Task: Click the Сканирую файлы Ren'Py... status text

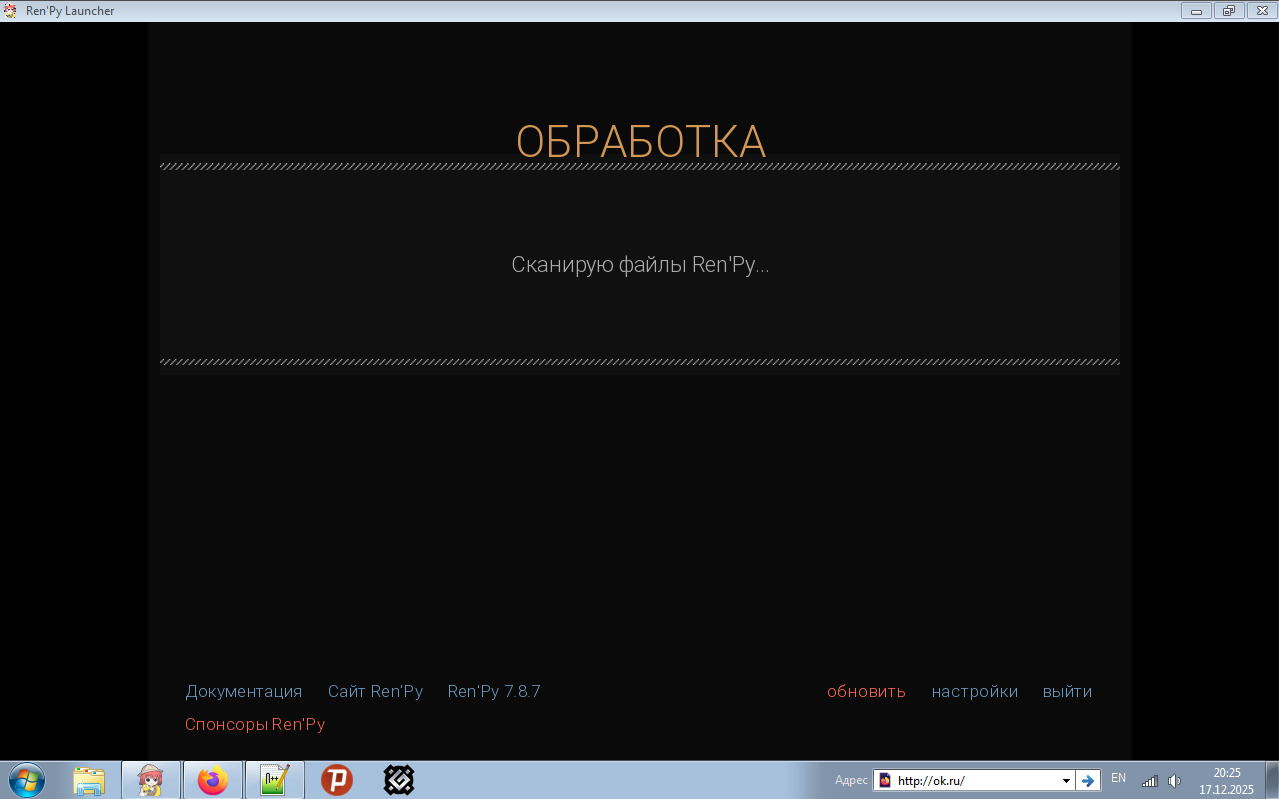Action: coord(640,265)
